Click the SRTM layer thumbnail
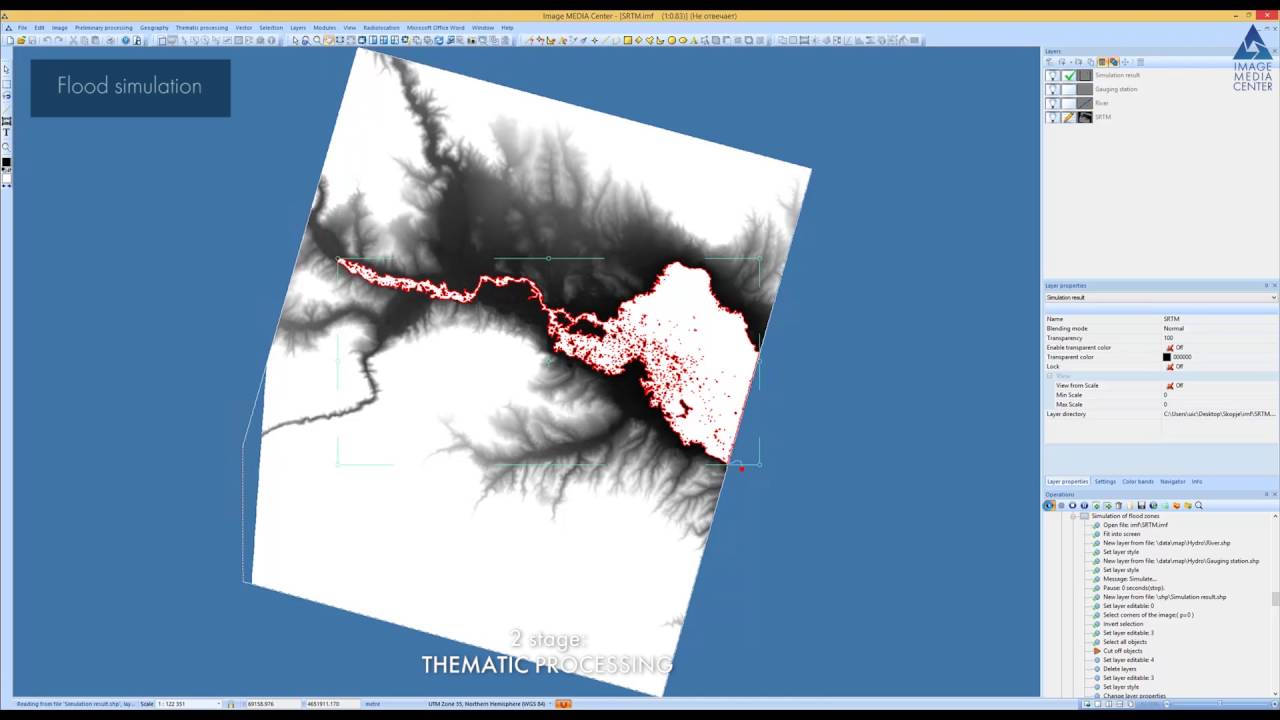The image size is (1280, 720). point(1085,117)
